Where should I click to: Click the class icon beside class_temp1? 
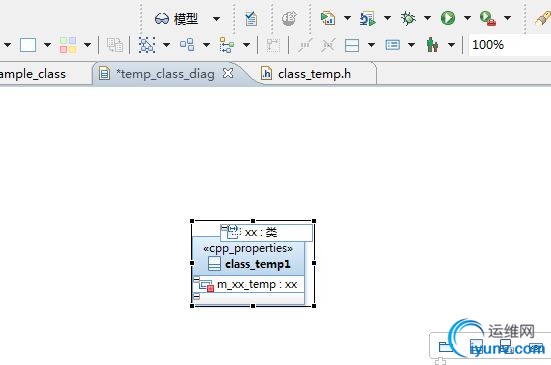tap(214, 263)
